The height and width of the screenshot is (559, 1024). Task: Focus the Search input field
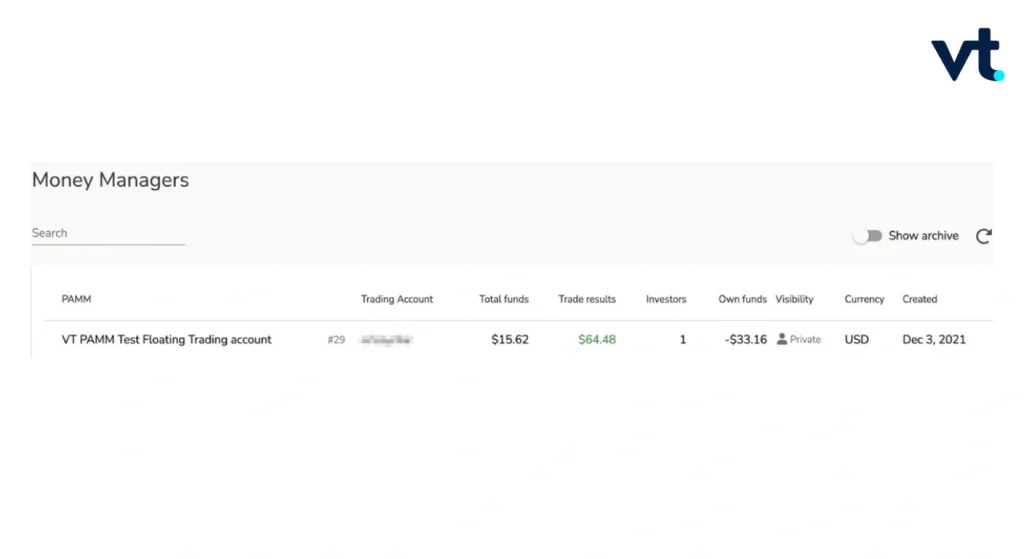pos(108,233)
